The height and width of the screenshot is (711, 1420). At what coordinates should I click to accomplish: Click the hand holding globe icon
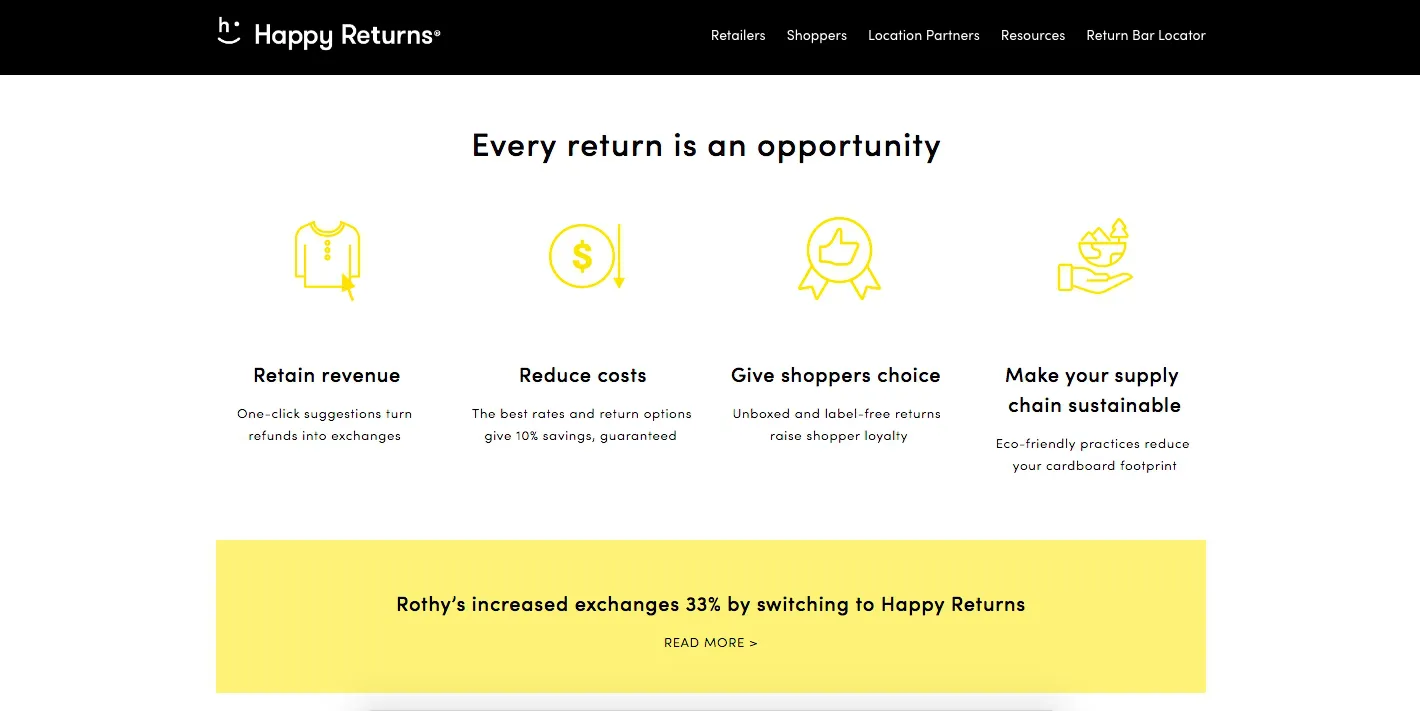(1095, 256)
